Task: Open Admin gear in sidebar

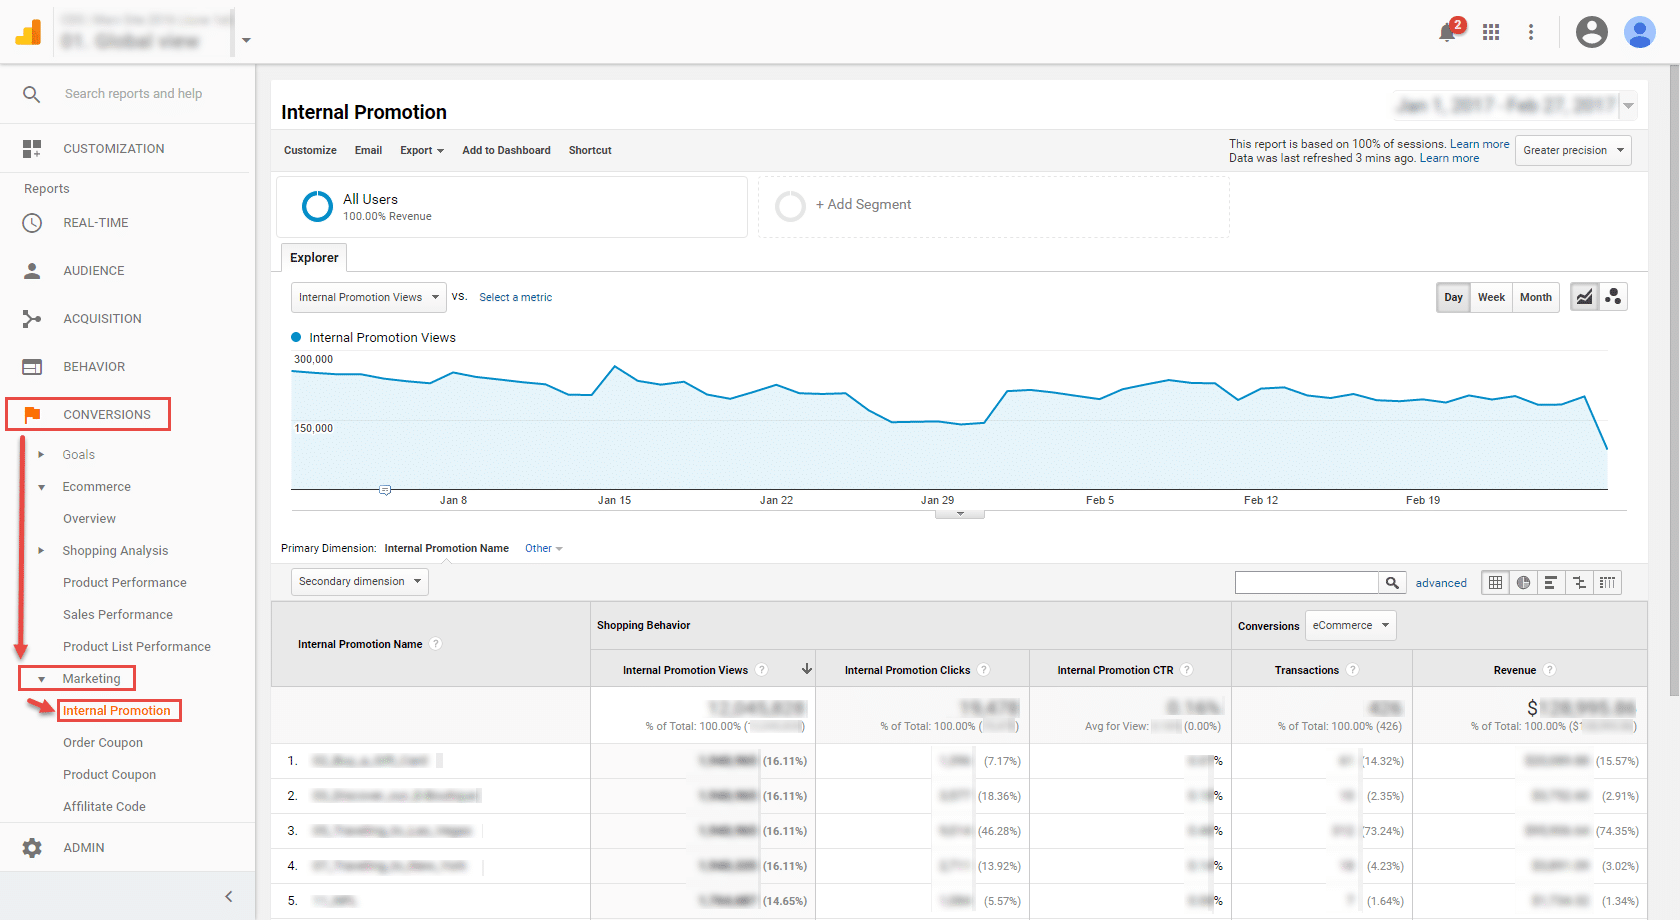Action: pyautogui.click(x=32, y=848)
